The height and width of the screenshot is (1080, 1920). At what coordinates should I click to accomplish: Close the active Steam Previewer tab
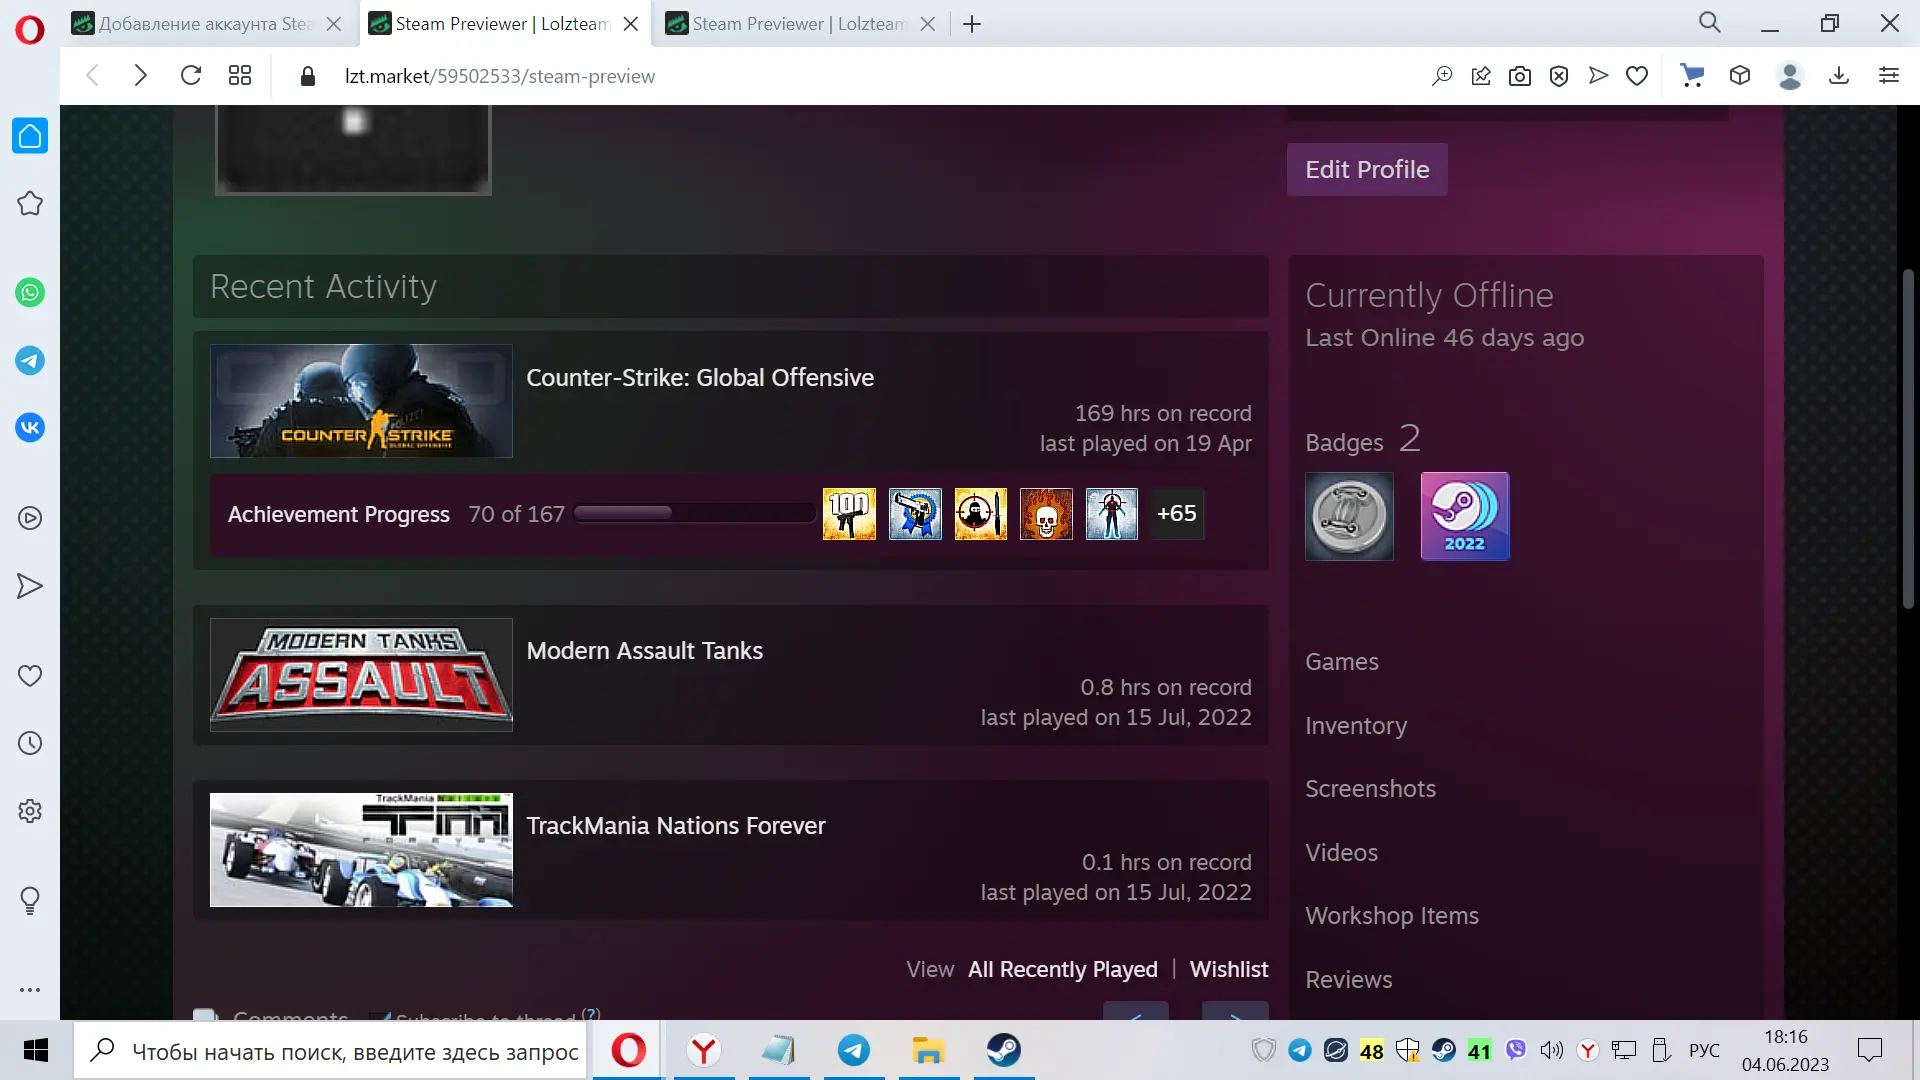[x=631, y=24]
